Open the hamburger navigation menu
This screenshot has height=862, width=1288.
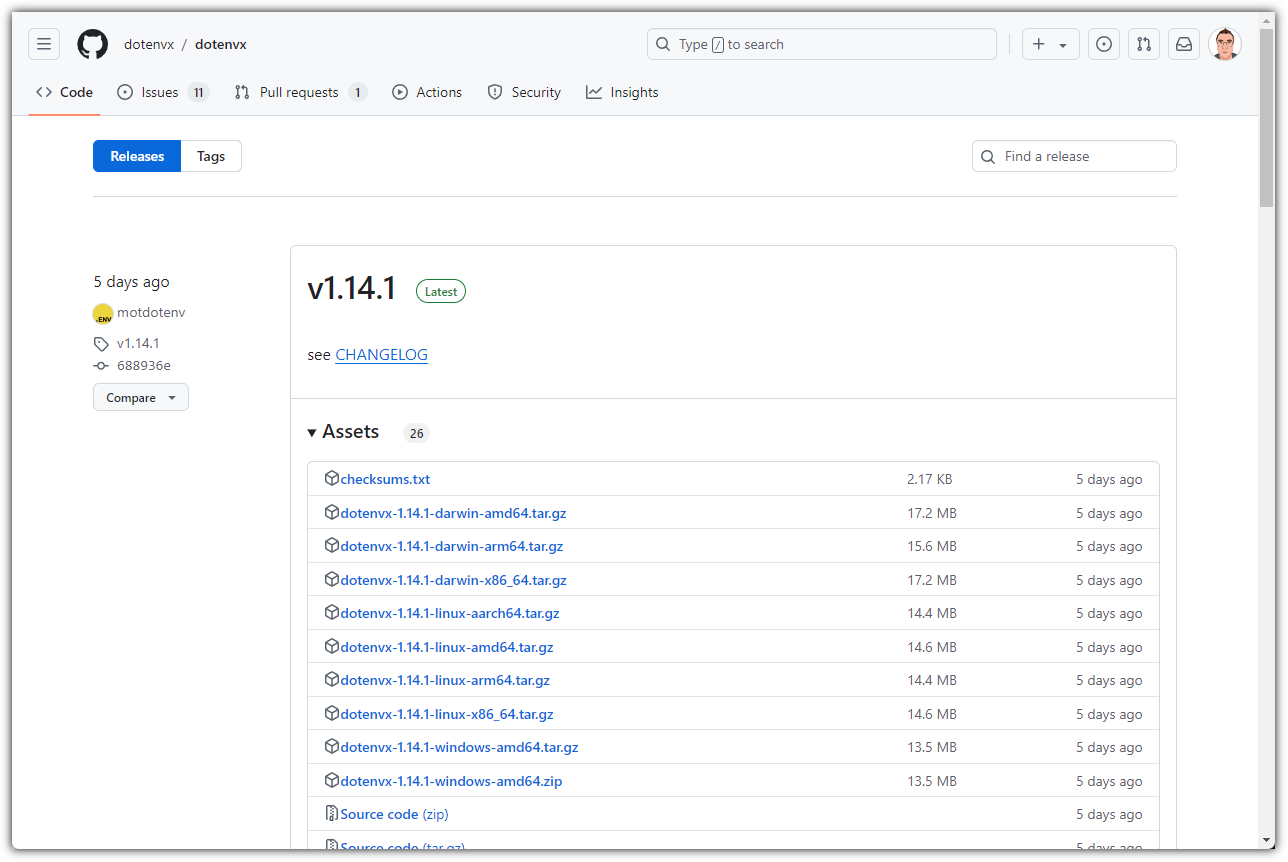(44, 44)
